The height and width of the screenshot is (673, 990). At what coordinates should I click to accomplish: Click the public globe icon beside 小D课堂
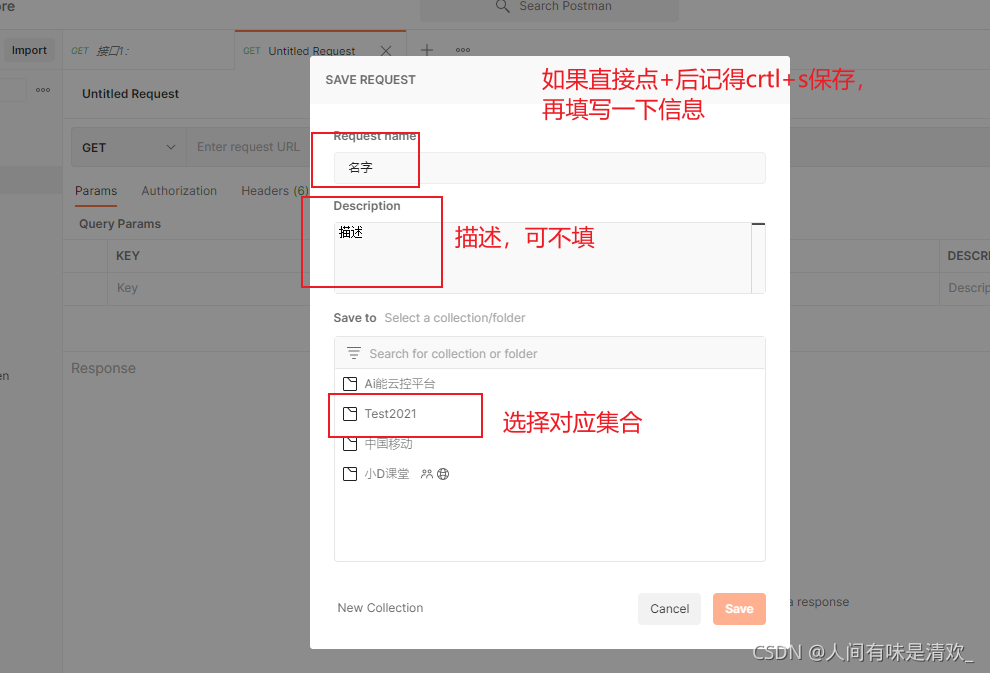[x=443, y=473]
